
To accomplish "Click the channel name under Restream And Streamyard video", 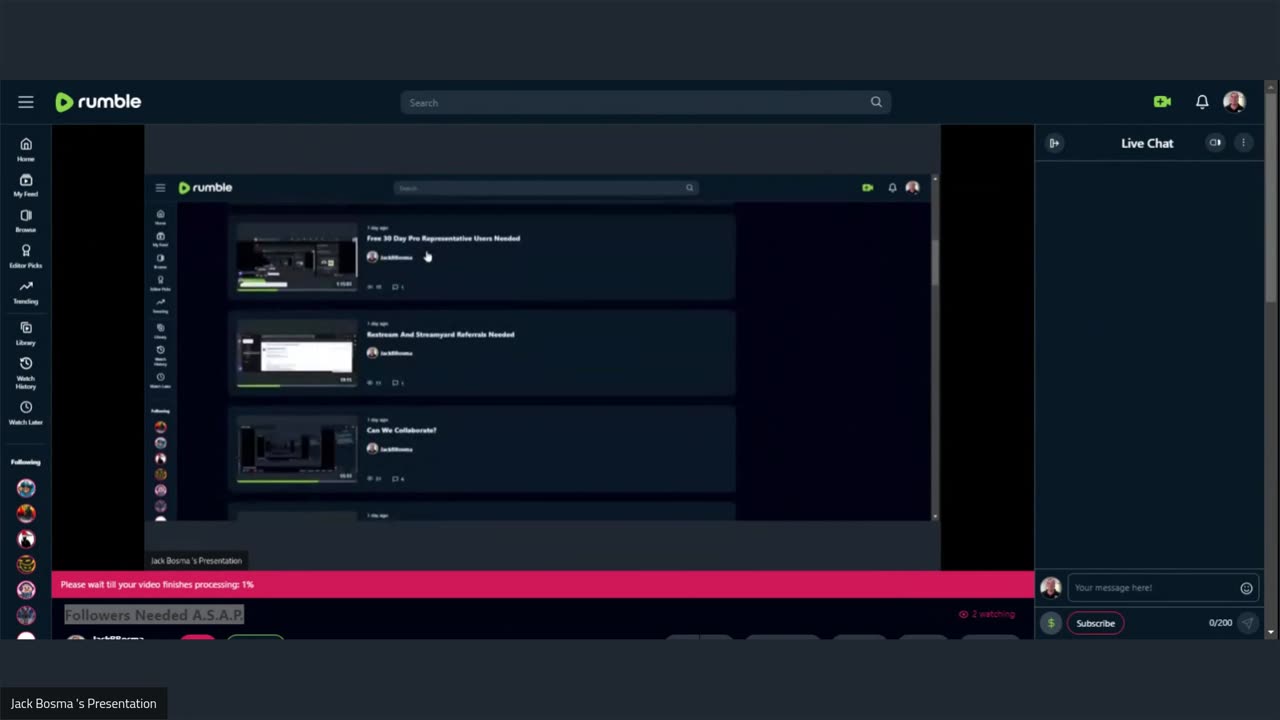I will 396,353.
